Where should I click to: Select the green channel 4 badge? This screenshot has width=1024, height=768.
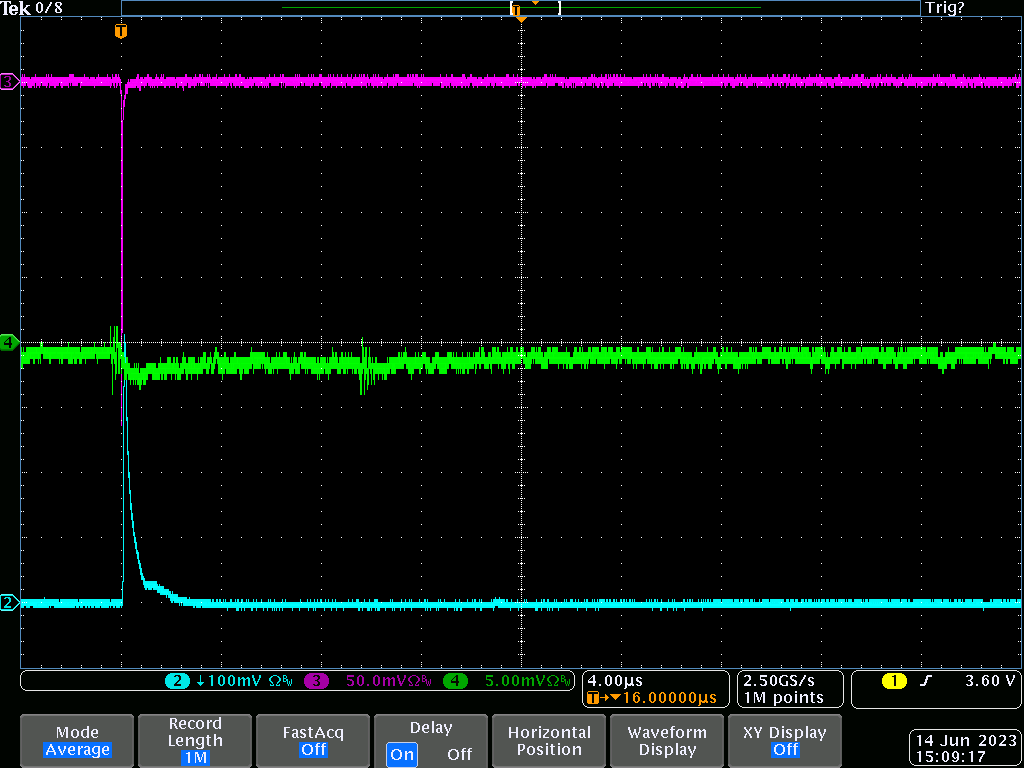coord(455,681)
